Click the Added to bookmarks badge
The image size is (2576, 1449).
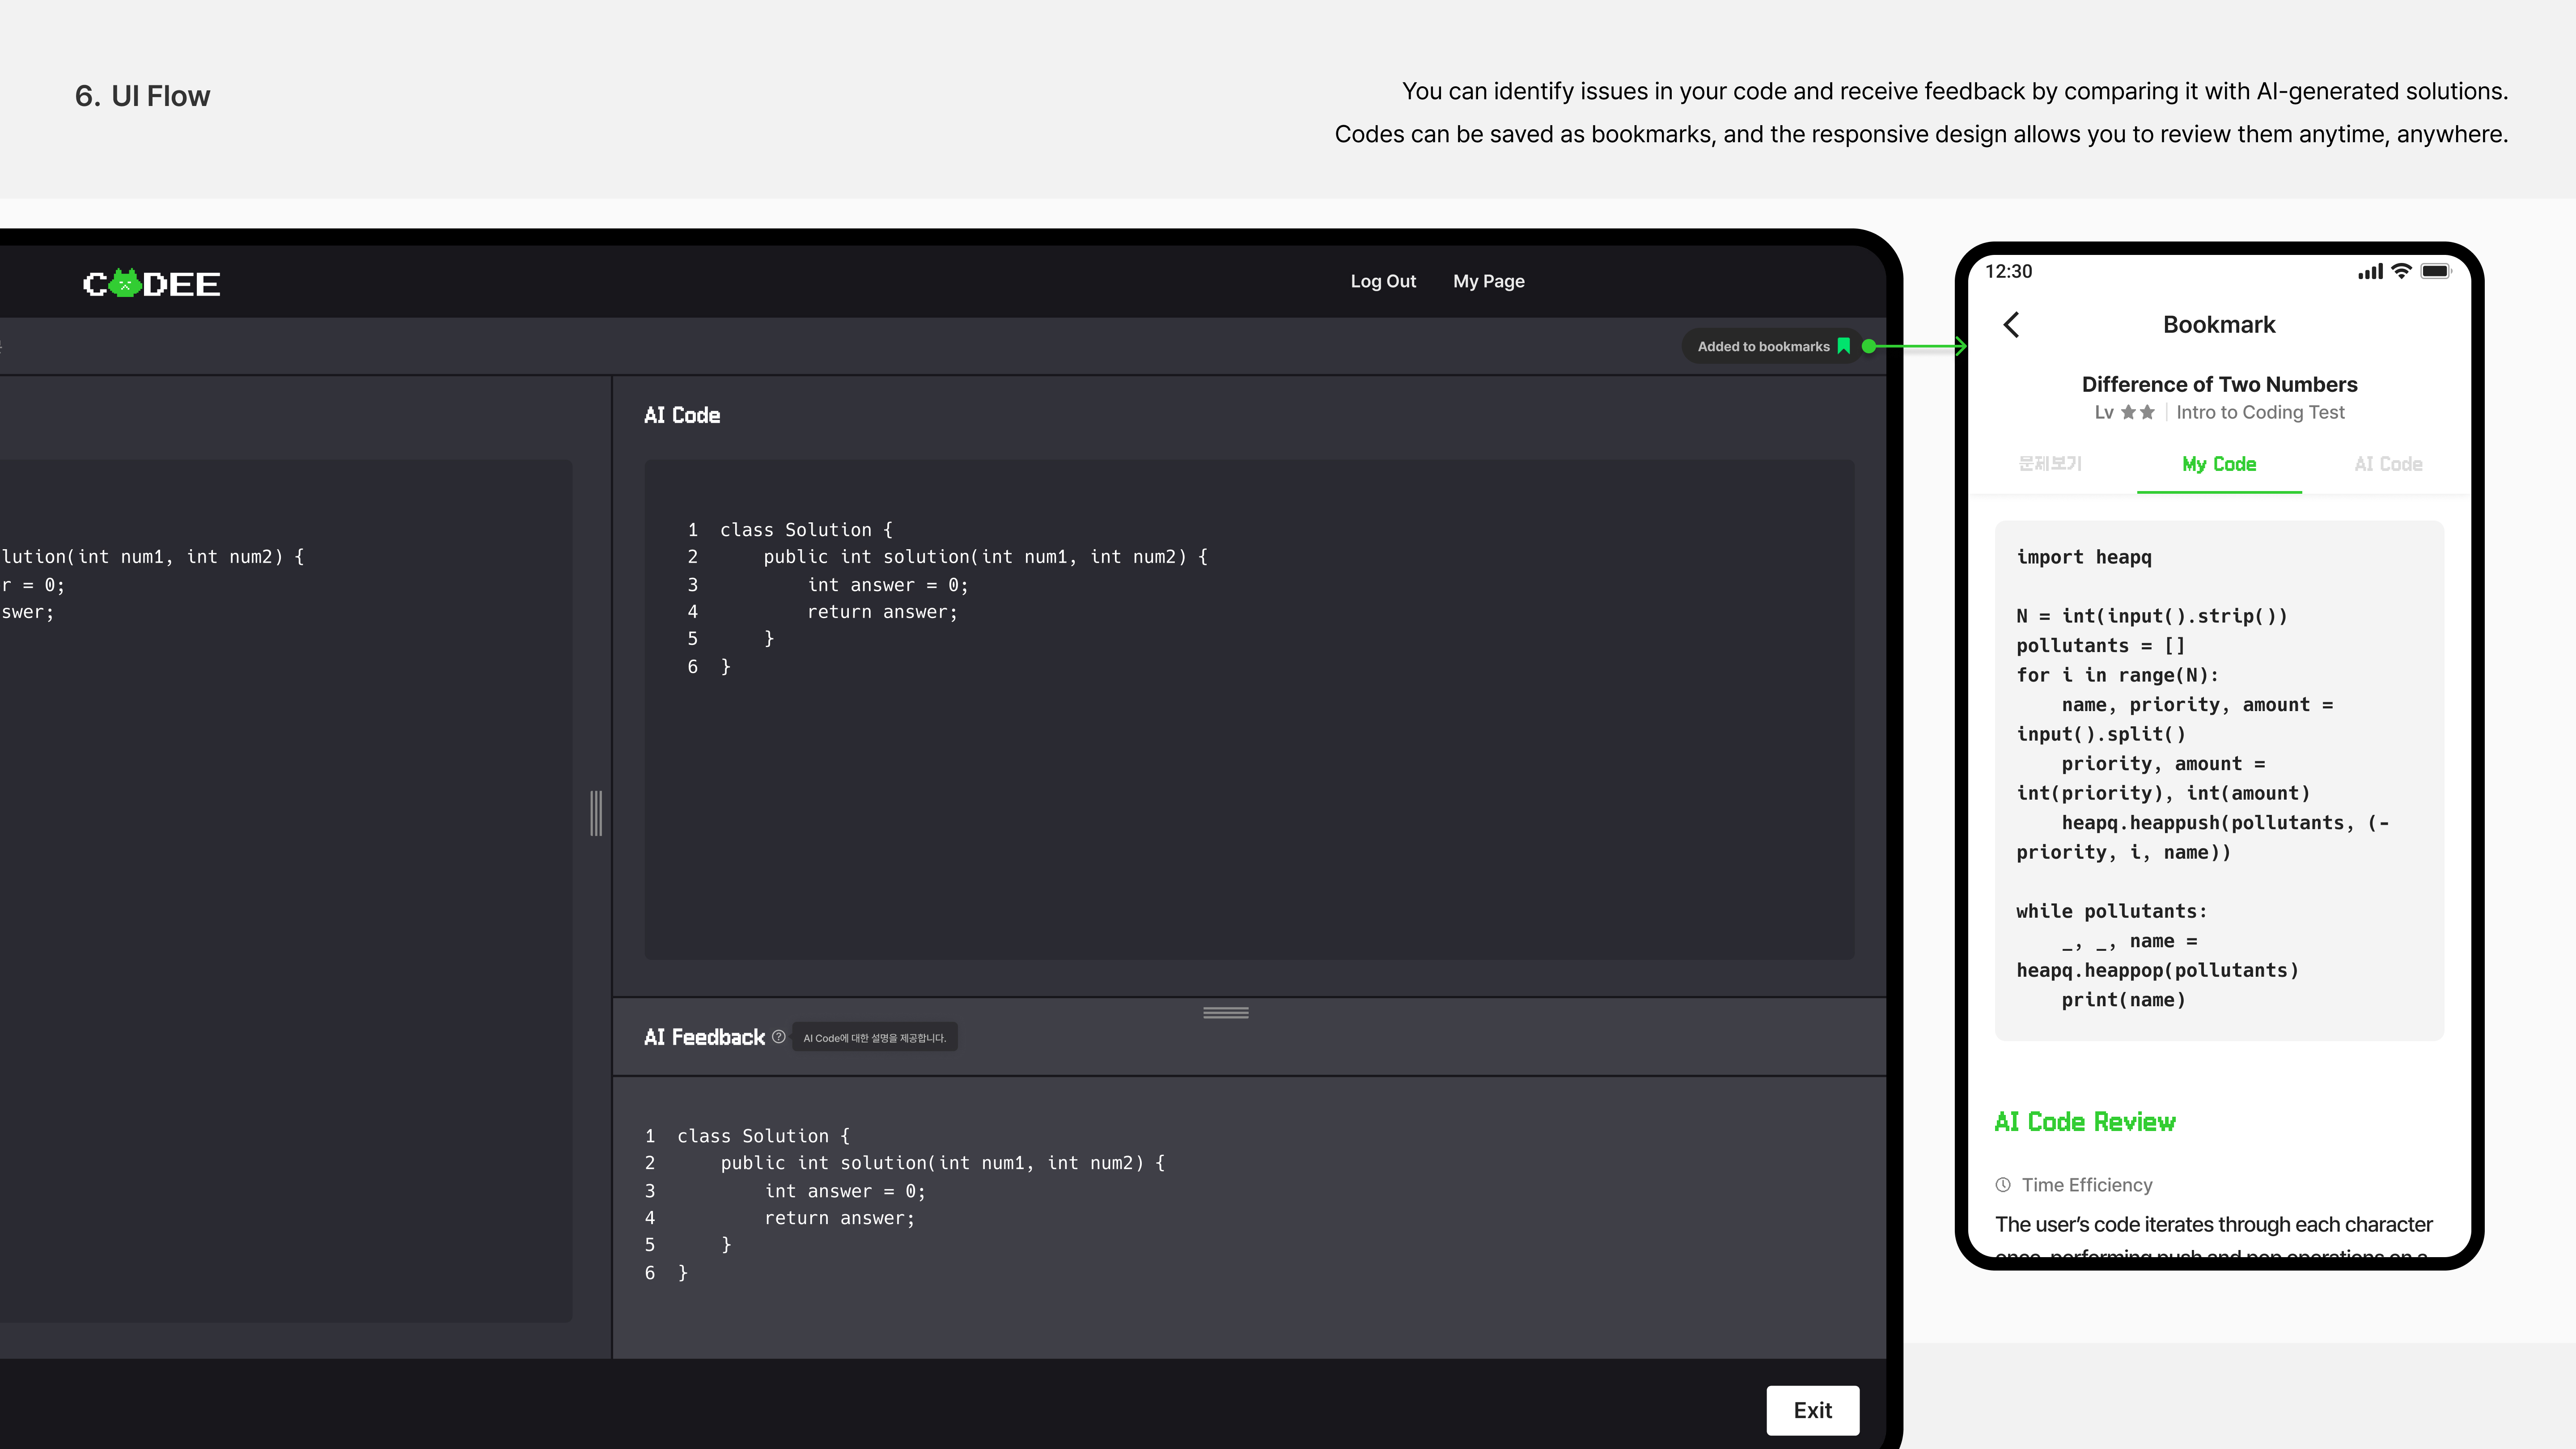pyautogui.click(x=1763, y=346)
